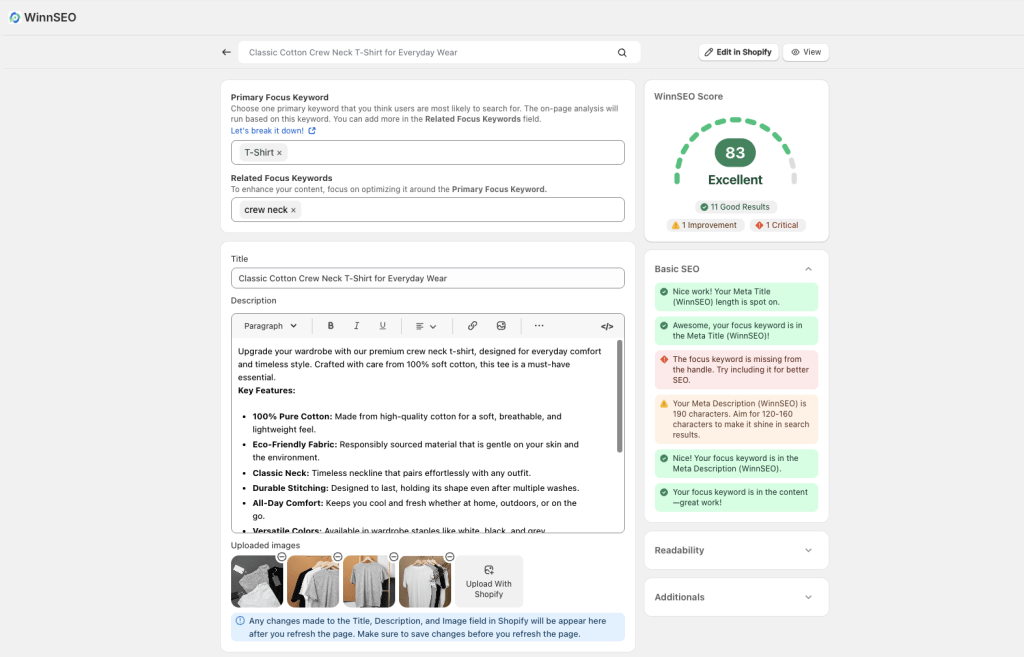Select the first folded t-shirts thumbnail
Viewport: 1024px width, 657px height.
[x=257, y=581]
